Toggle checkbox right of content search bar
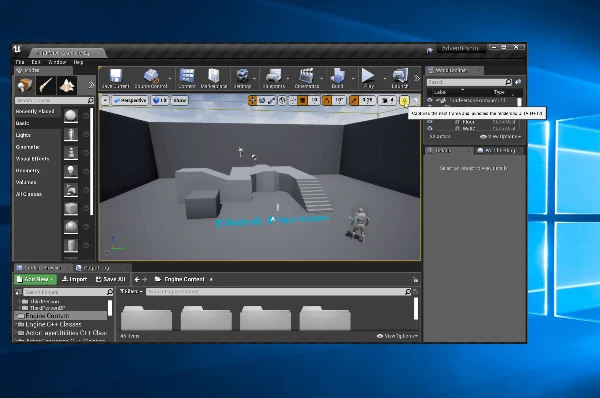This screenshot has width=600, height=398. coord(416,292)
